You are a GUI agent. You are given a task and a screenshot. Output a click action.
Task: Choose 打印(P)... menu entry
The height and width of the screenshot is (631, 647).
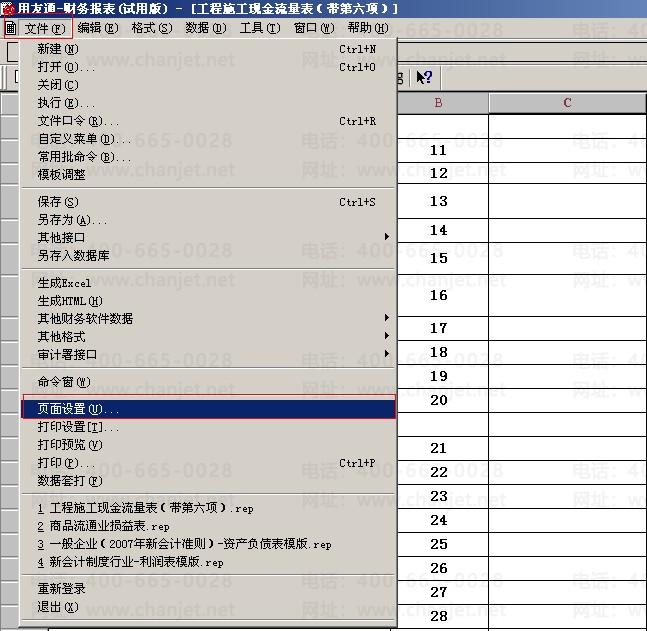[208, 463]
